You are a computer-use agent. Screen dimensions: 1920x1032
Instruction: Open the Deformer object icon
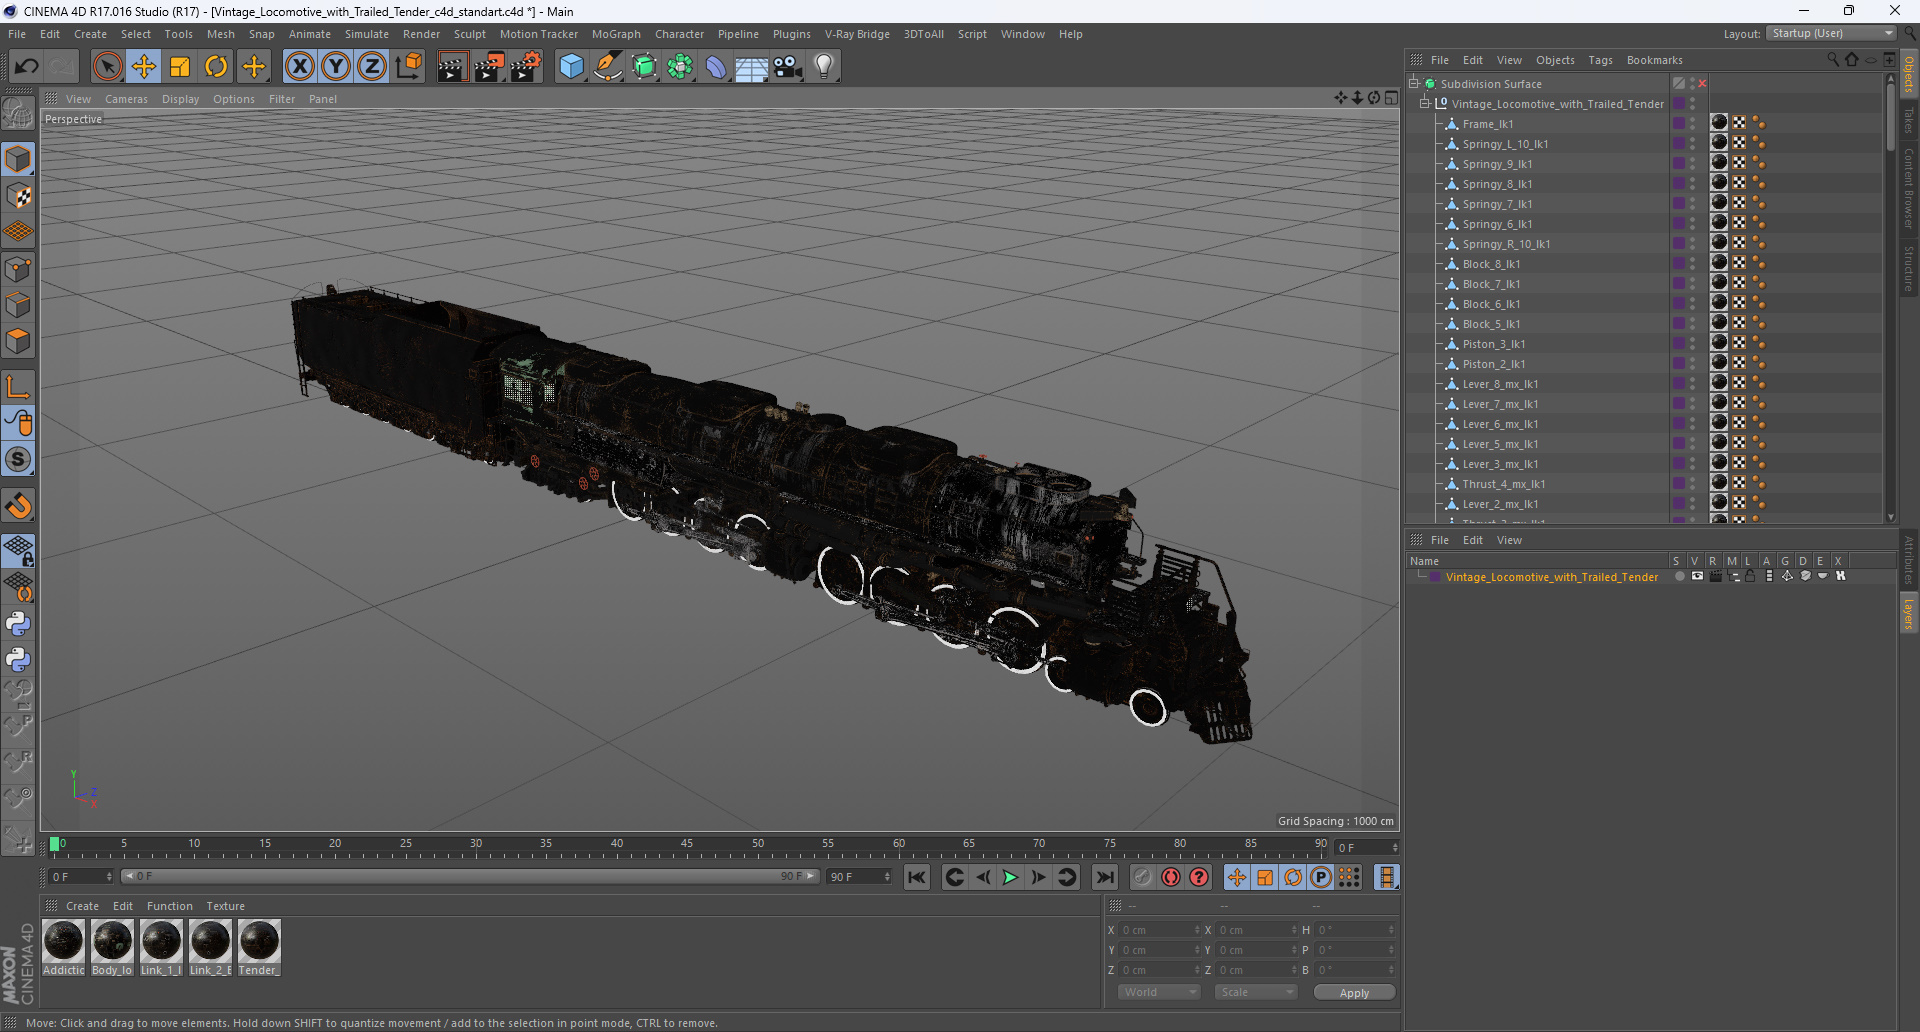tap(716, 67)
